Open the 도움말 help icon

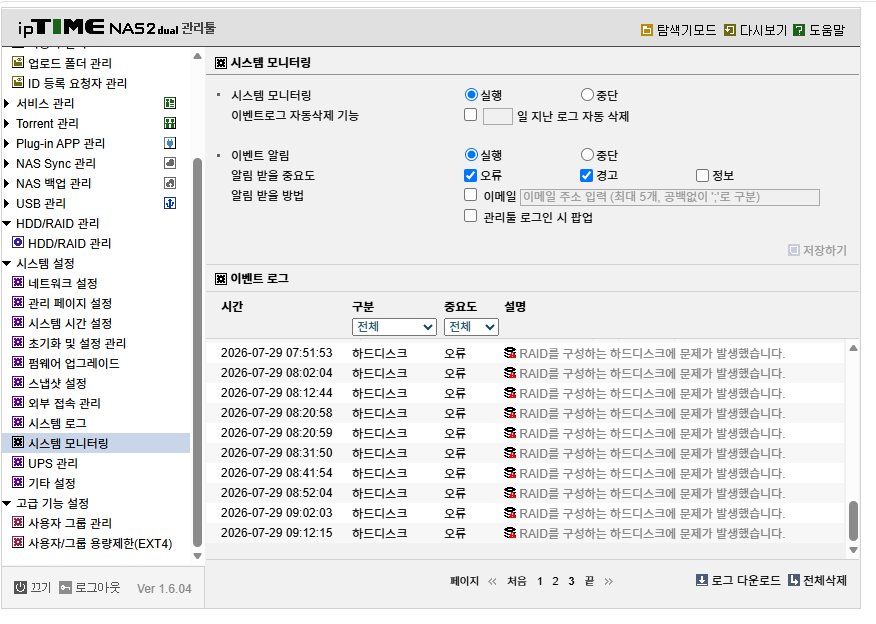click(799, 30)
